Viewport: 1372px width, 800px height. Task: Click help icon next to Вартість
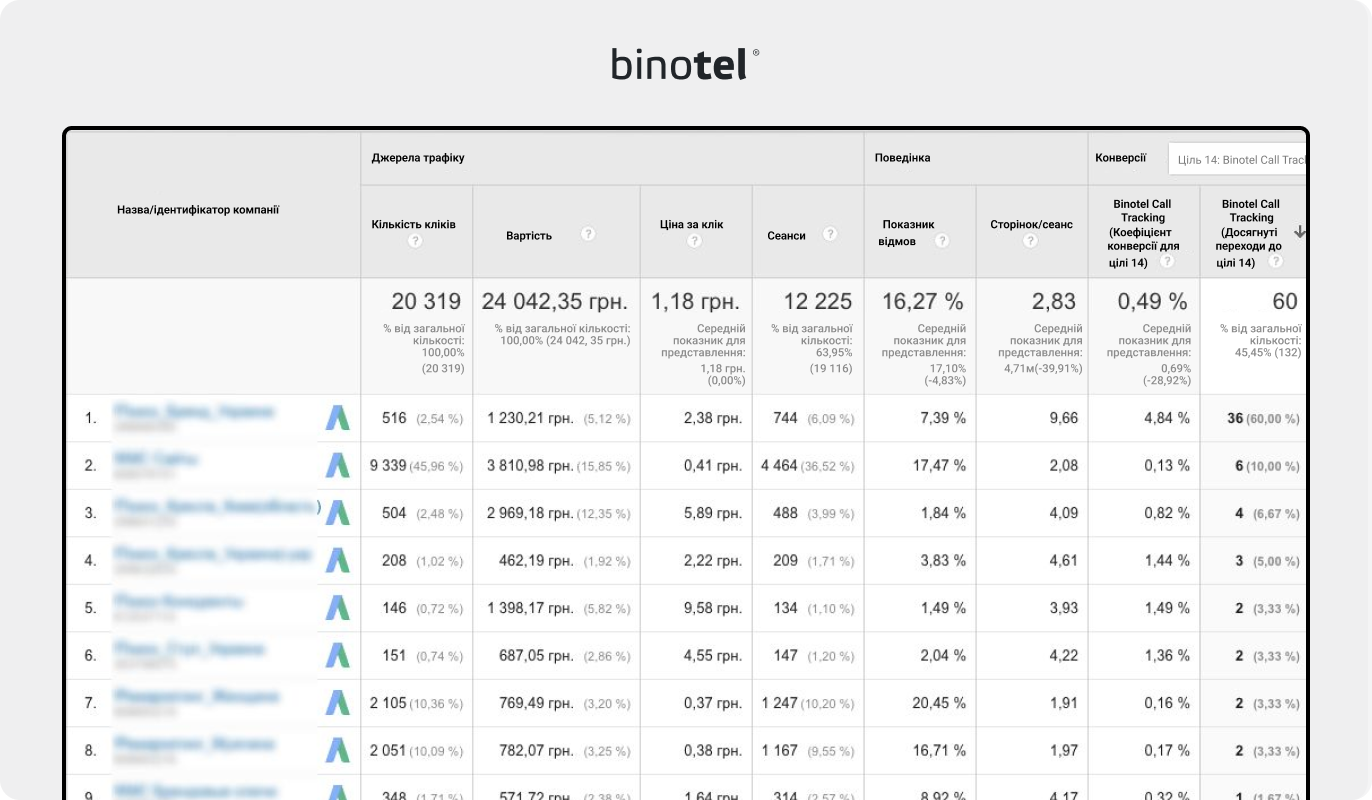click(588, 234)
